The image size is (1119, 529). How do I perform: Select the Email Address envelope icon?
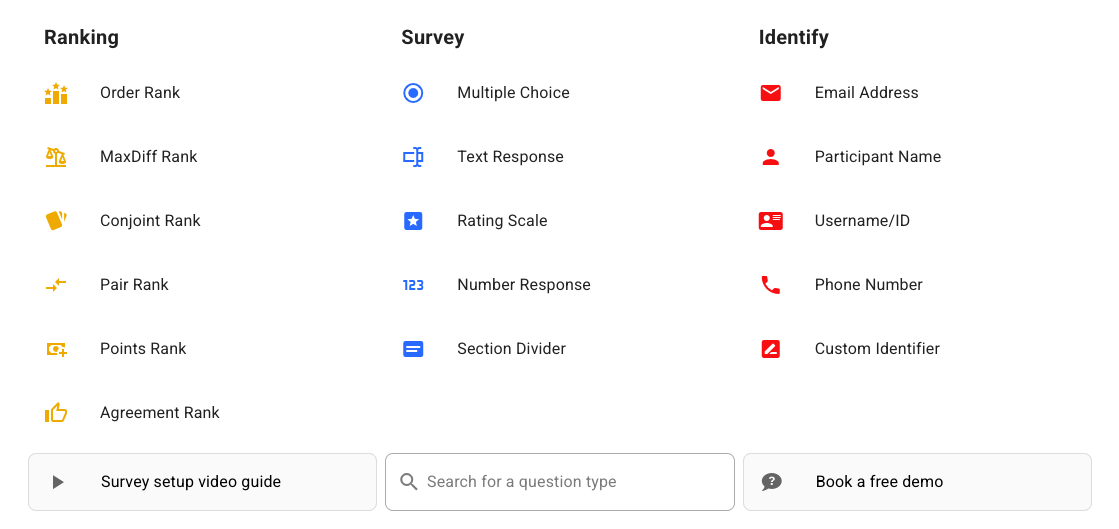coord(770,93)
